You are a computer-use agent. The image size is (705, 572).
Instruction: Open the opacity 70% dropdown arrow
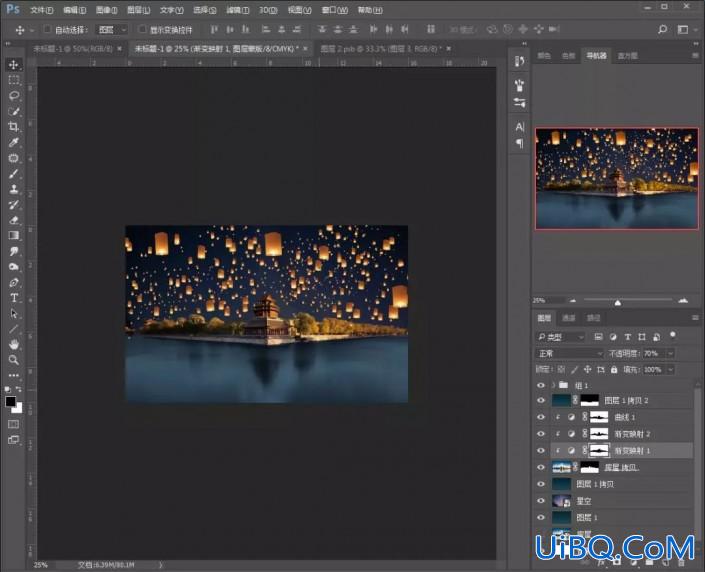670,353
